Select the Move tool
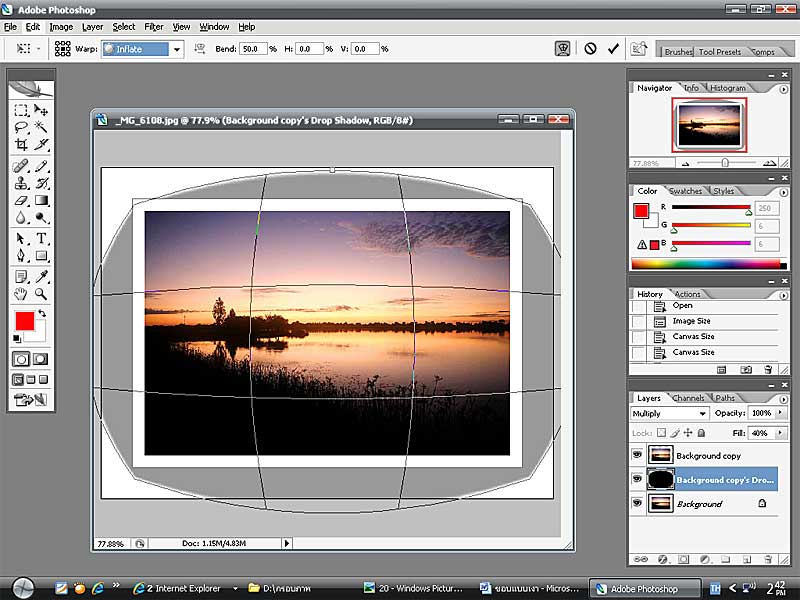 tap(41, 110)
